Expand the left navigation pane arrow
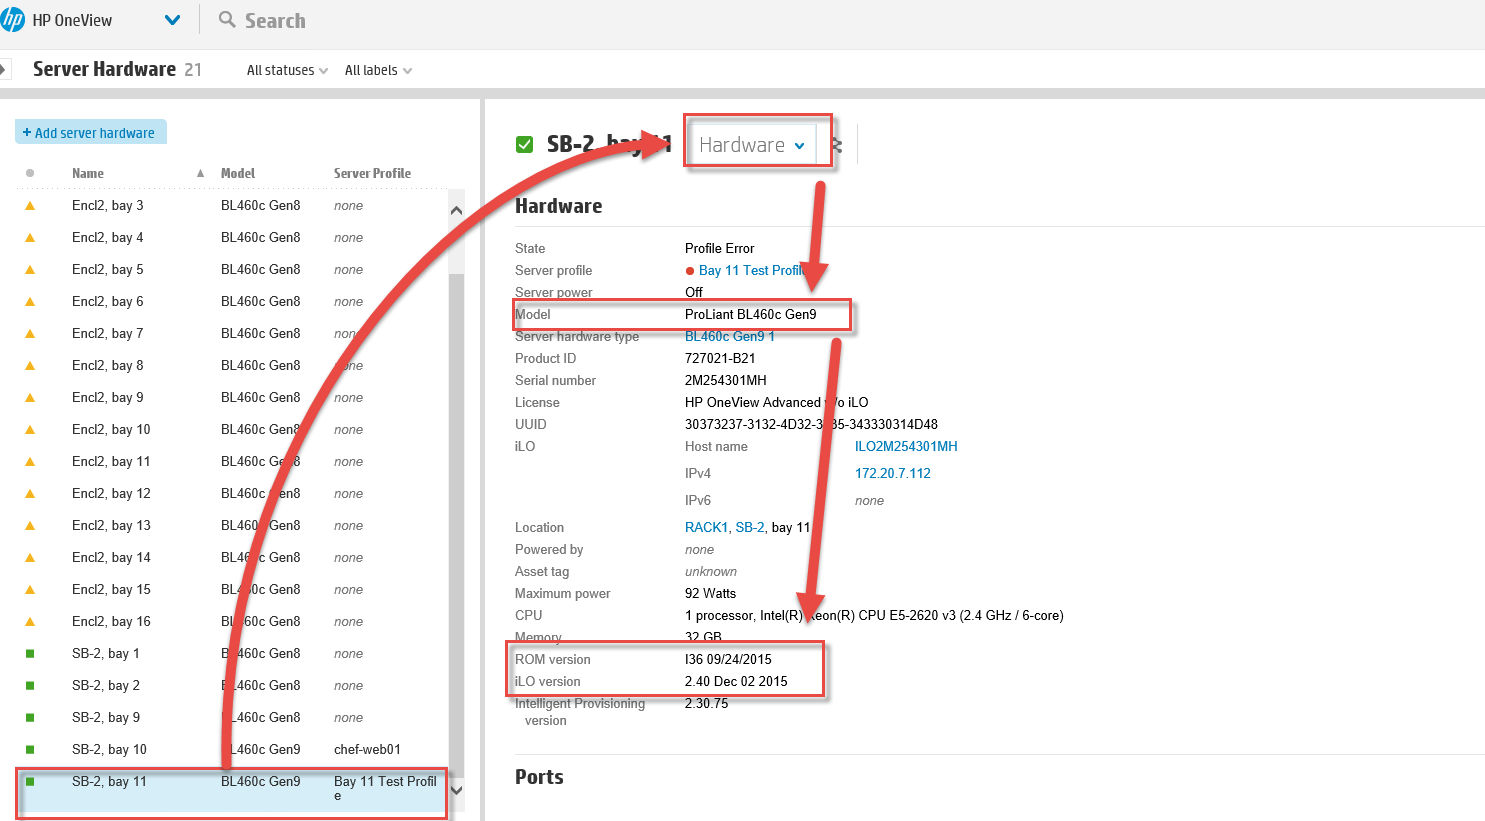 [4, 69]
